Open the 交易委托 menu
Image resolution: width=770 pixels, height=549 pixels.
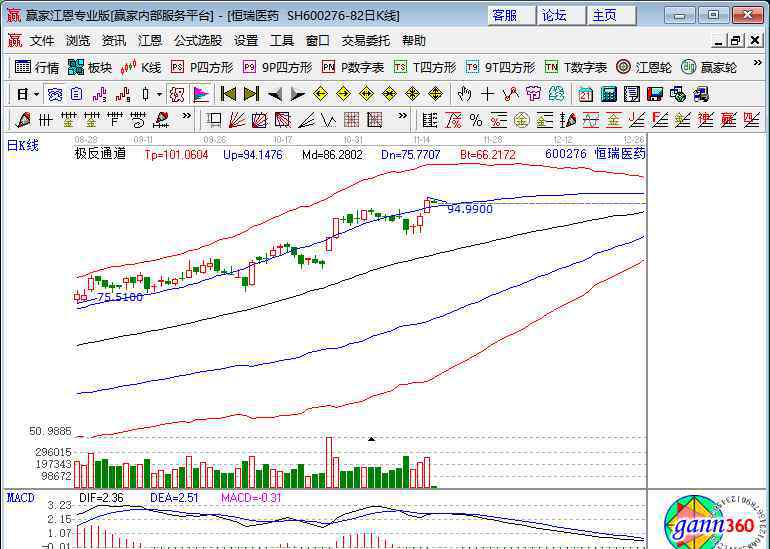[365, 41]
